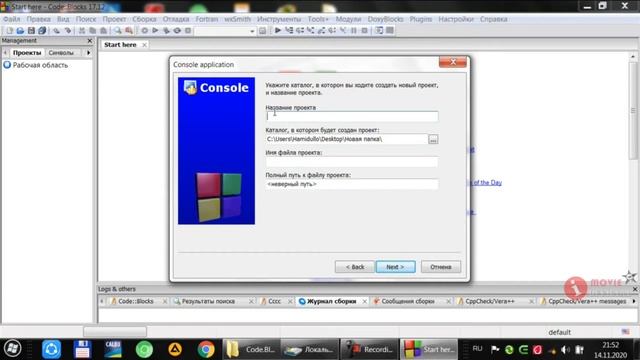The width and height of the screenshot is (640, 360).
Task: Click the Stop debugger toolbar icon
Action: (364, 31)
